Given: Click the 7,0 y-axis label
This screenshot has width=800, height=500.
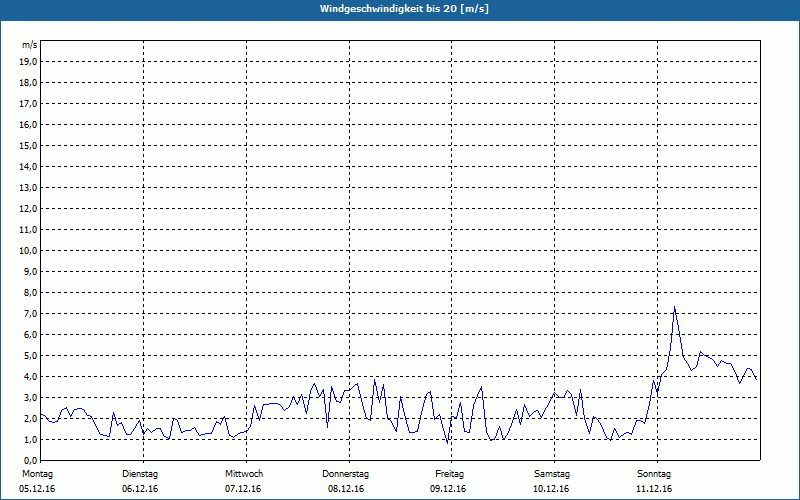Looking at the screenshot, I should (30, 314).
